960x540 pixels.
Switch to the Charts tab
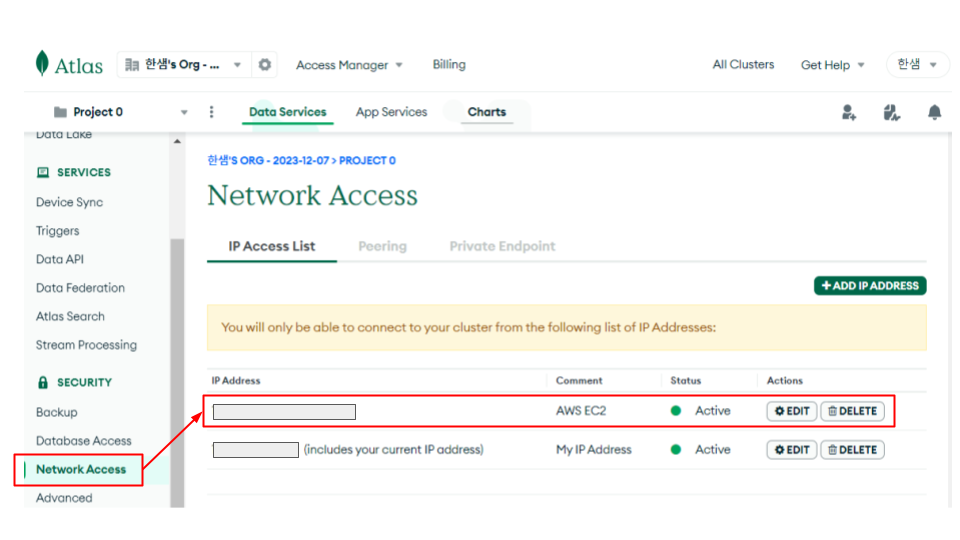[x=487, y=112]
